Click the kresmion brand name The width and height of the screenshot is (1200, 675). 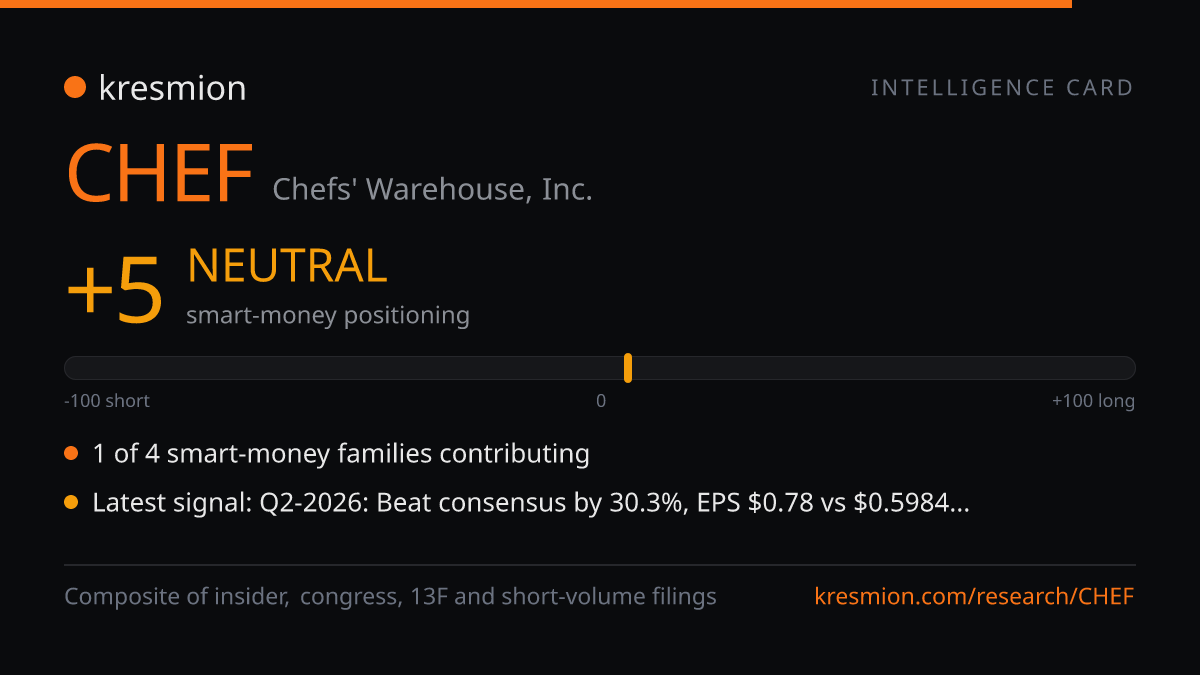coord(172,88)
